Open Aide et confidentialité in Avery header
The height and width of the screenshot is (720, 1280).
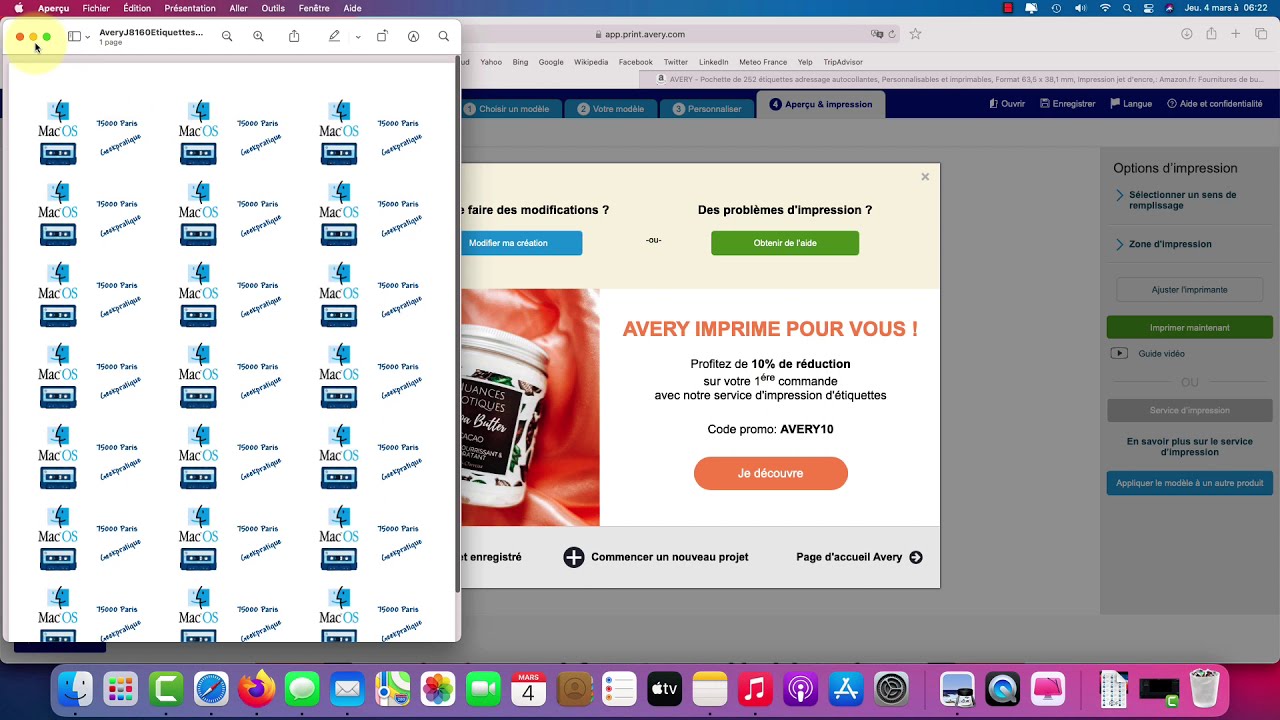1214,104
